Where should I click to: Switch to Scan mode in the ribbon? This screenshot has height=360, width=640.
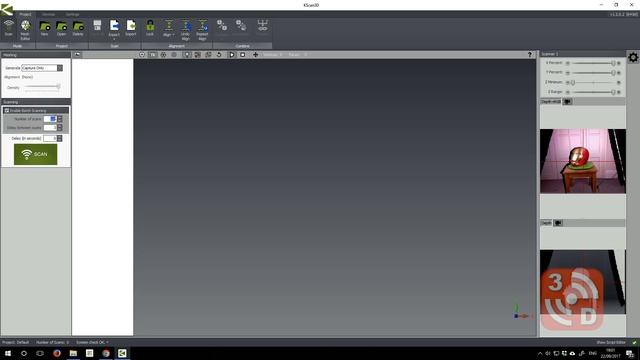point(9,29)
